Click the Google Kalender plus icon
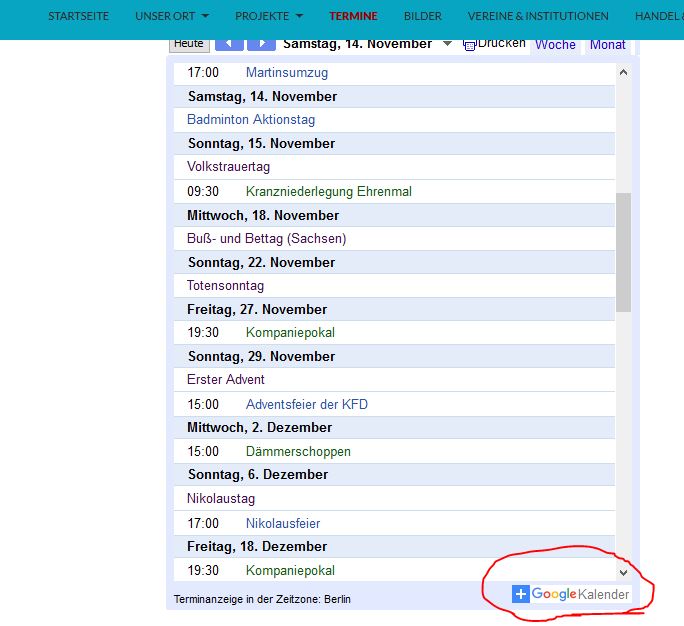 [520, 594]
